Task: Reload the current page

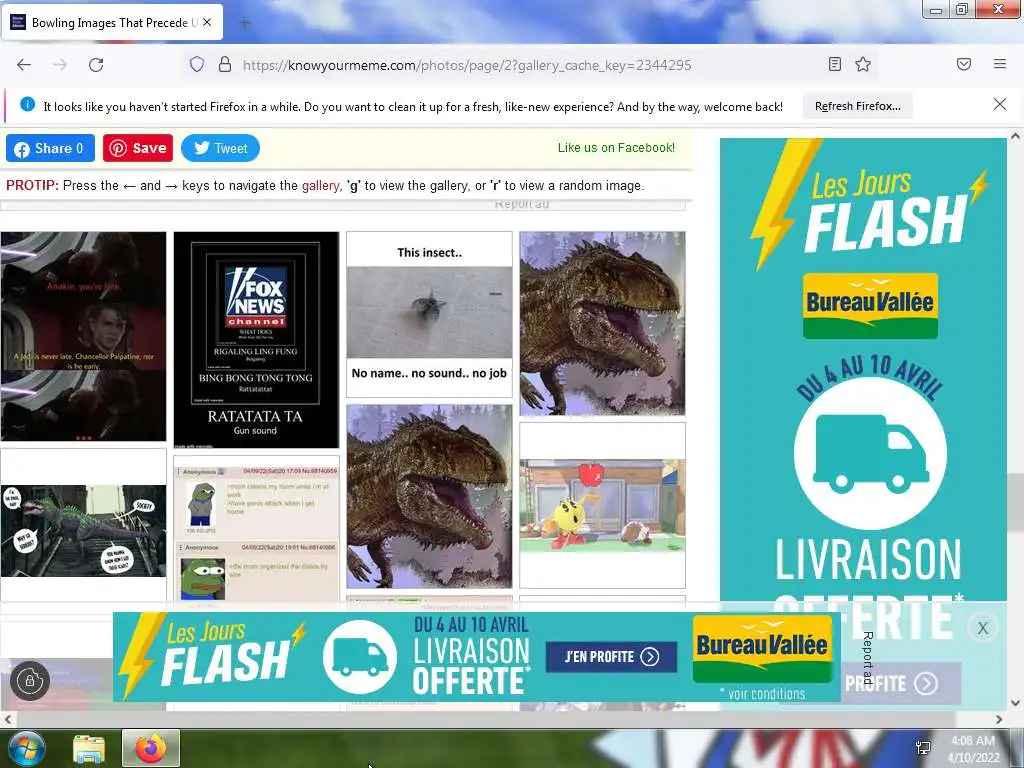Action: coord(96,65)
